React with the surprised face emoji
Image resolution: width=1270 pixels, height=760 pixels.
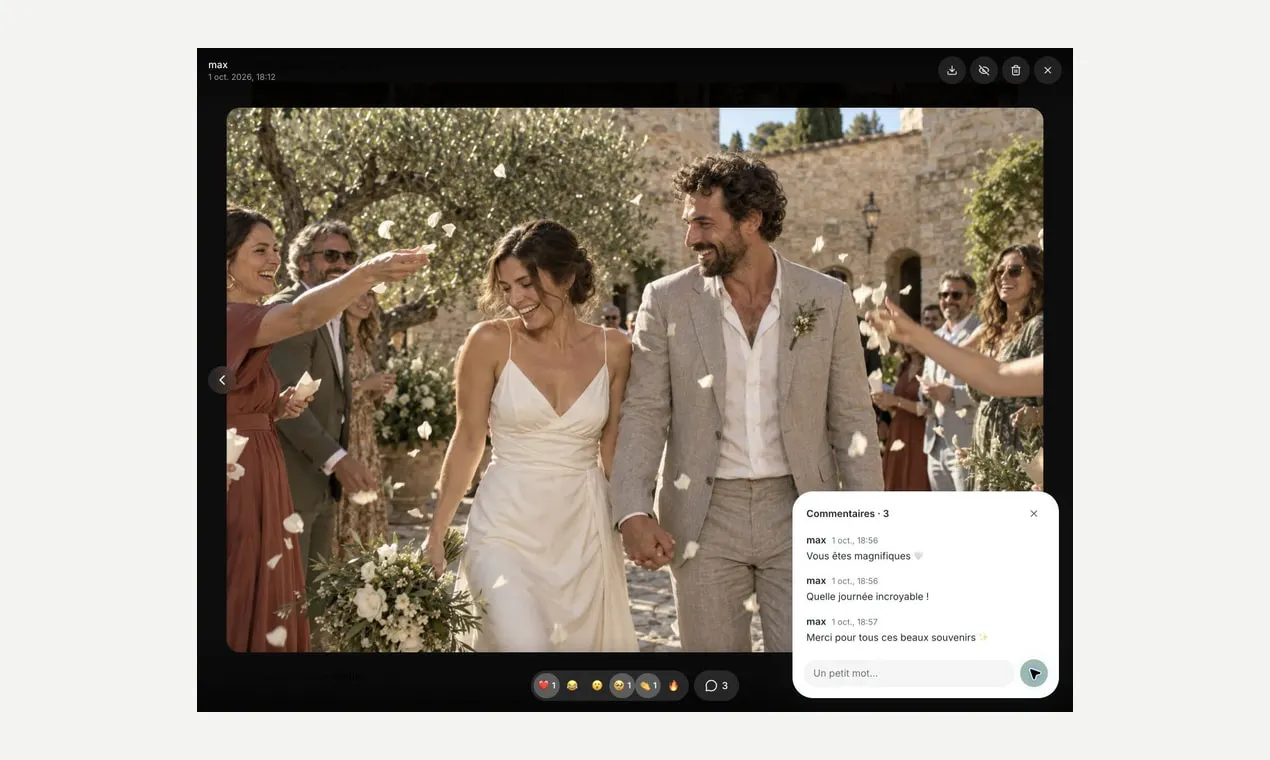pyautogui.click(x=597, y=686)
